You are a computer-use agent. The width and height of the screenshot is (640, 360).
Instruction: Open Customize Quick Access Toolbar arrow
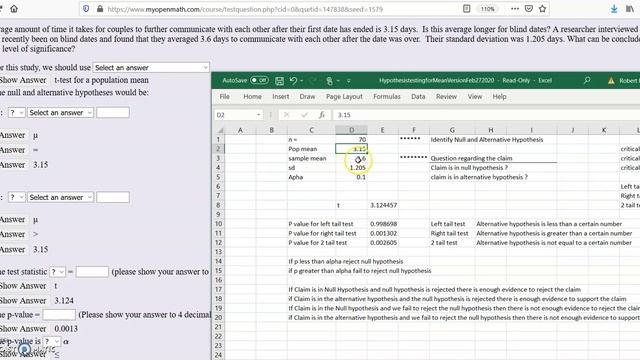[349, 81]
